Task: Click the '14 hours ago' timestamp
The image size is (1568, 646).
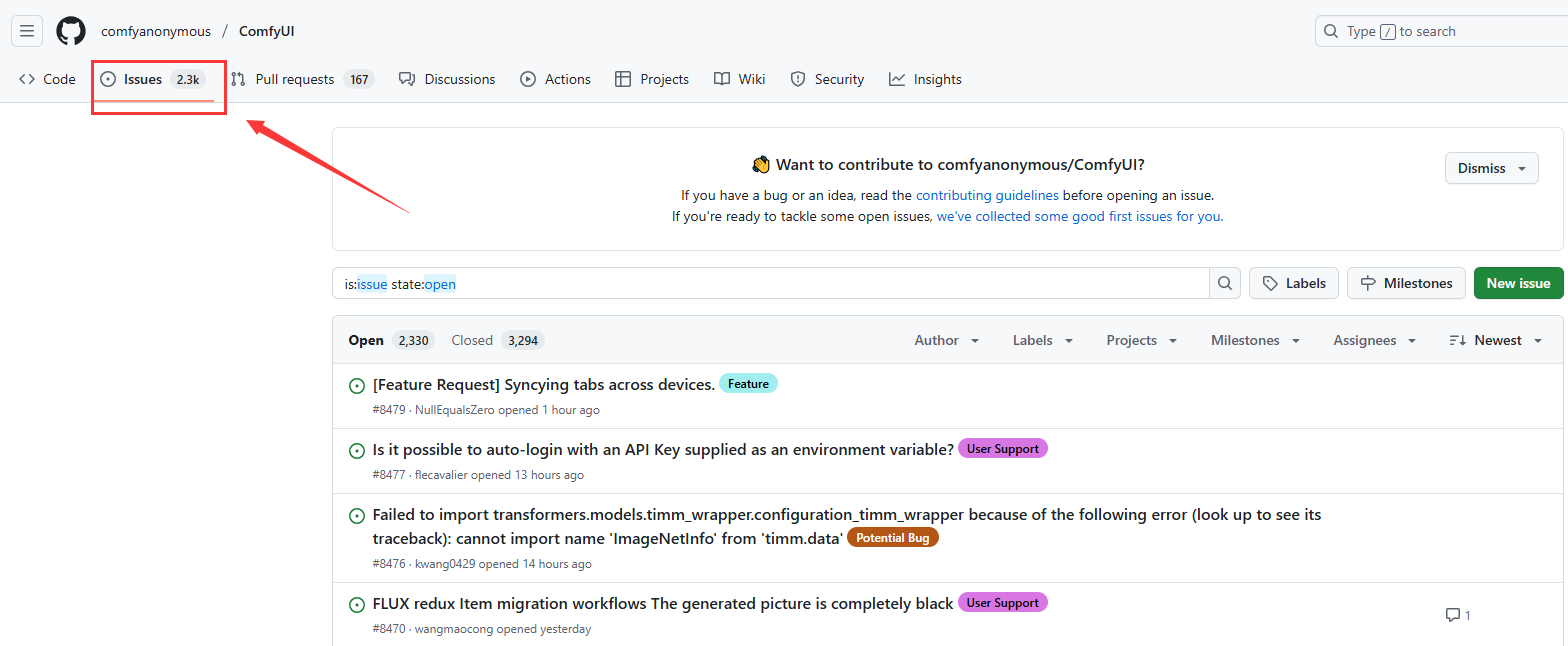Action: (556, 564)
